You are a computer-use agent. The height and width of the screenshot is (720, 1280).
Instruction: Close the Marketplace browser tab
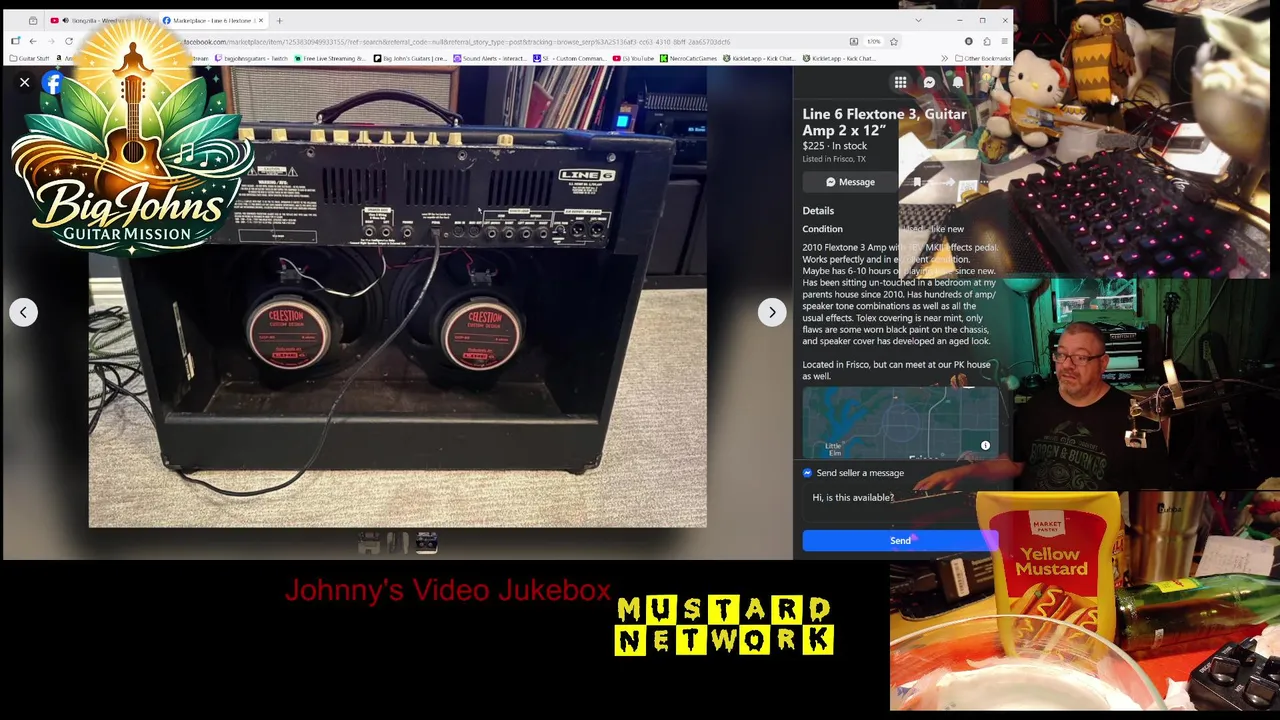[261, 20]
